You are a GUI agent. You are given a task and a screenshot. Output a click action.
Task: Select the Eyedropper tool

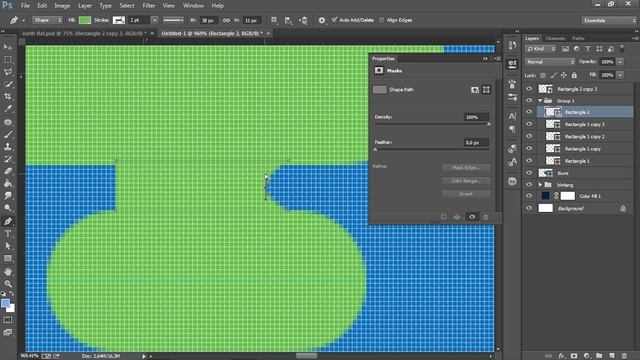point(8,109)
